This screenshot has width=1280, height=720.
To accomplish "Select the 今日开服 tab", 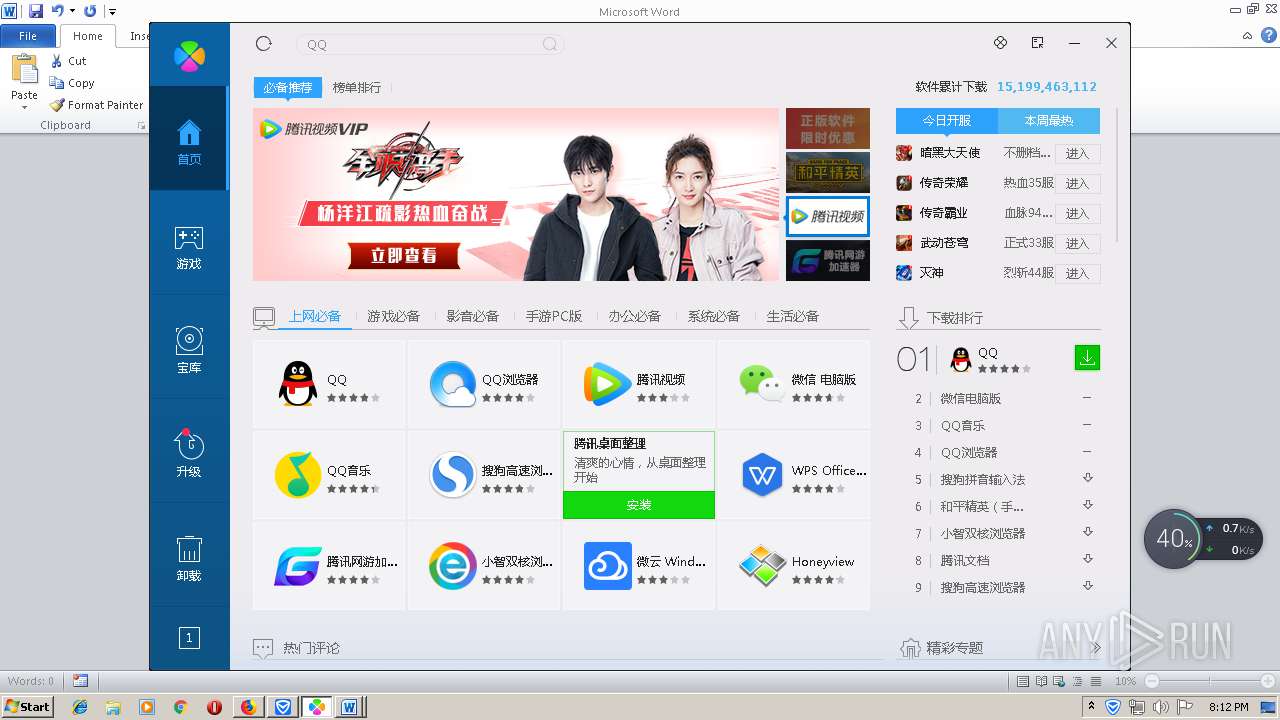I will coord(947,120).
